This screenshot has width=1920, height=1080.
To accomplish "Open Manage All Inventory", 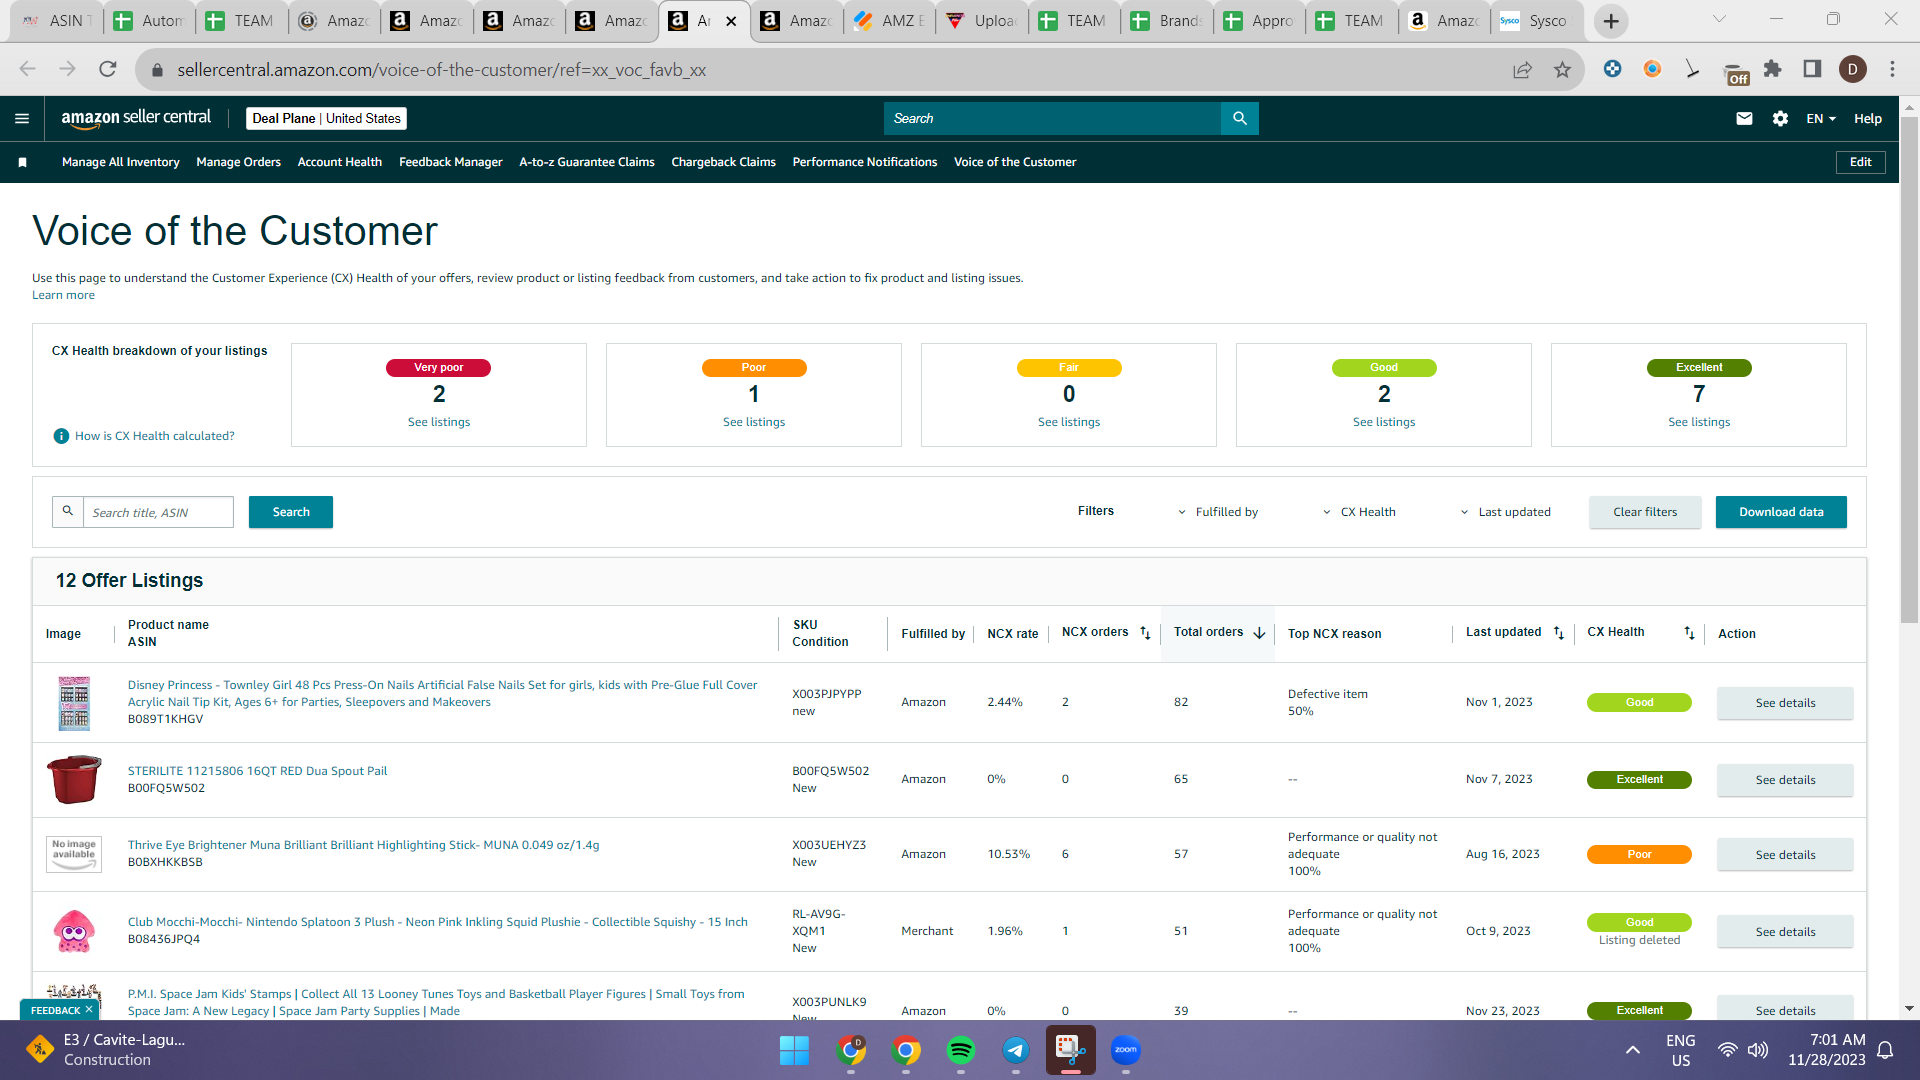I will pyautogui.click(x=121, y=162).
